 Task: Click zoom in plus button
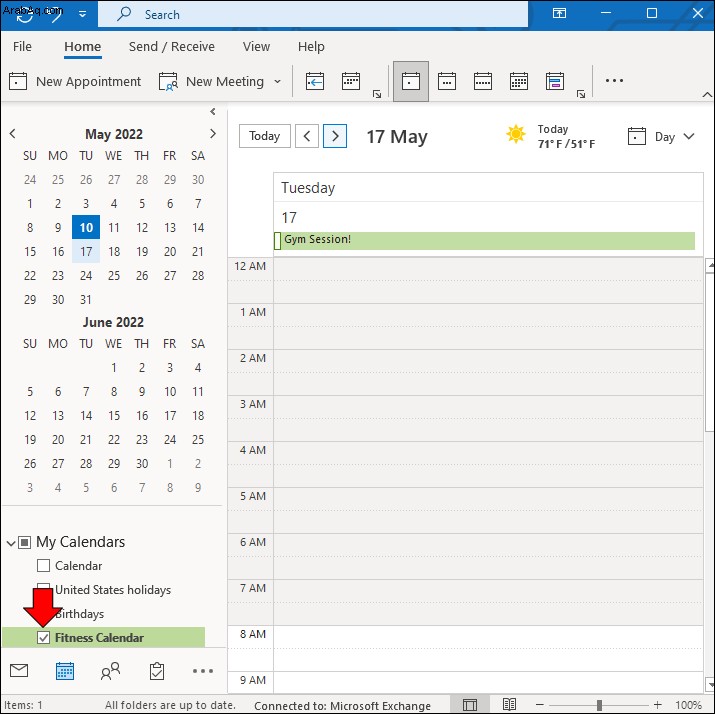point(657,704)
